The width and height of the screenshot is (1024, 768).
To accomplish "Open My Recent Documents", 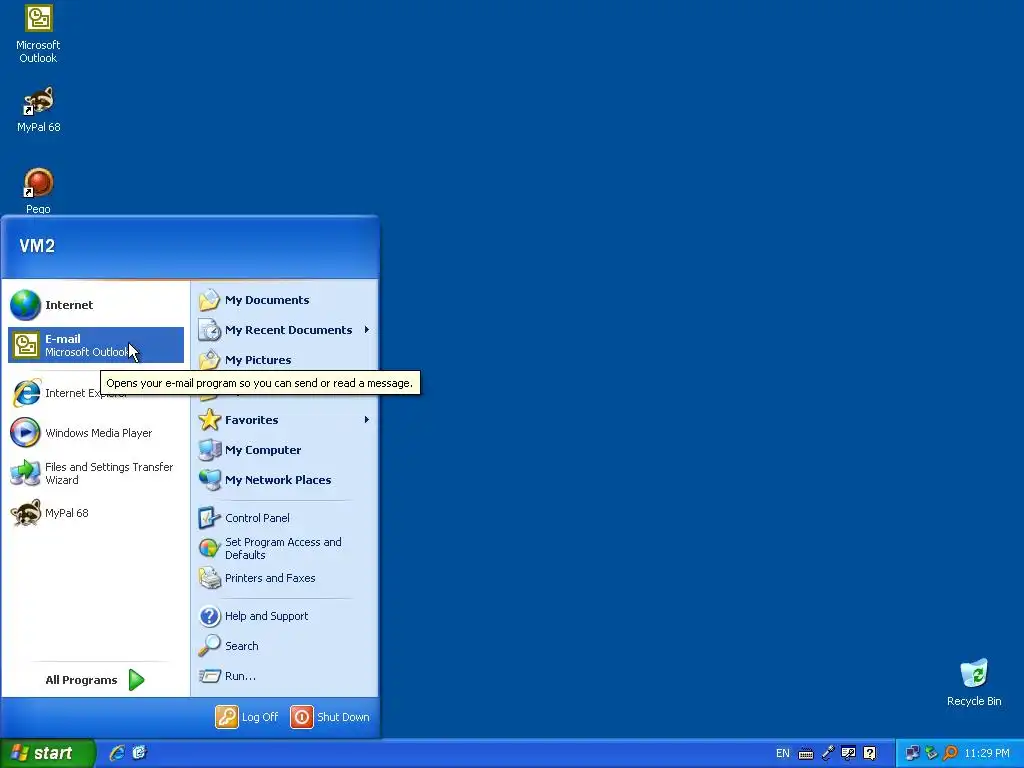I will (x=285, y=330).
